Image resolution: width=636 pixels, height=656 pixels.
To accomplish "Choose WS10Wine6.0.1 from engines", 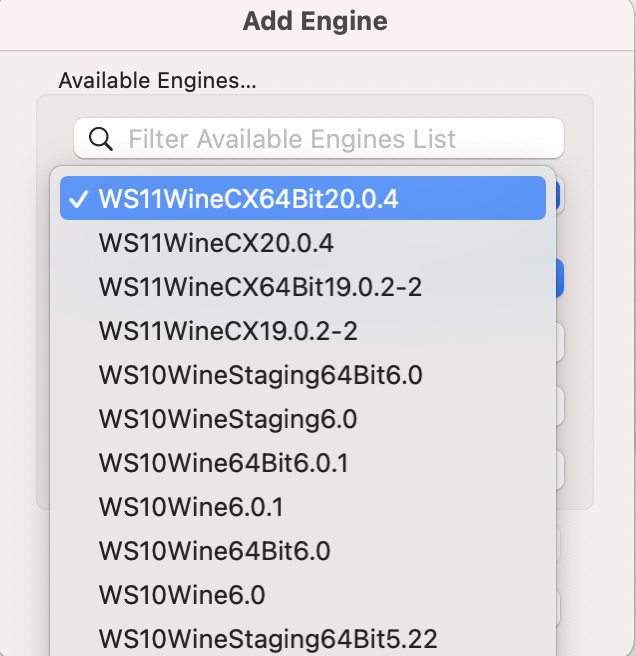I will [303, 507].
